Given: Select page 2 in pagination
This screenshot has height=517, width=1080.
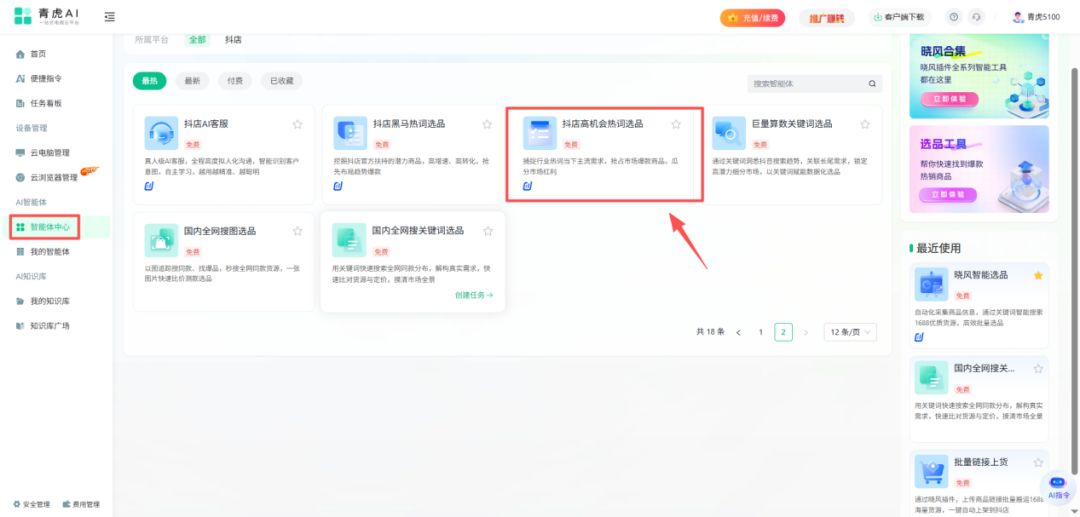Looking at the screenshot, I should pos(783,333).
